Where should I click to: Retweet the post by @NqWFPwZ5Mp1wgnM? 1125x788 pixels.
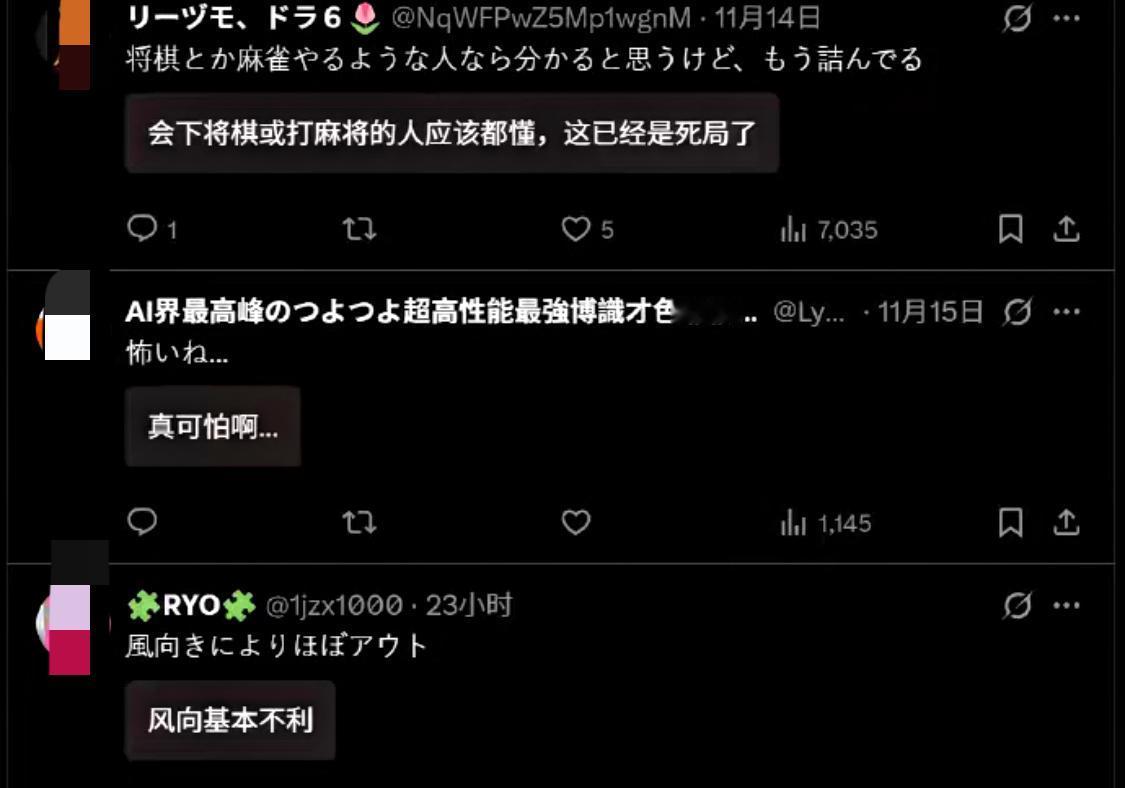359,229
